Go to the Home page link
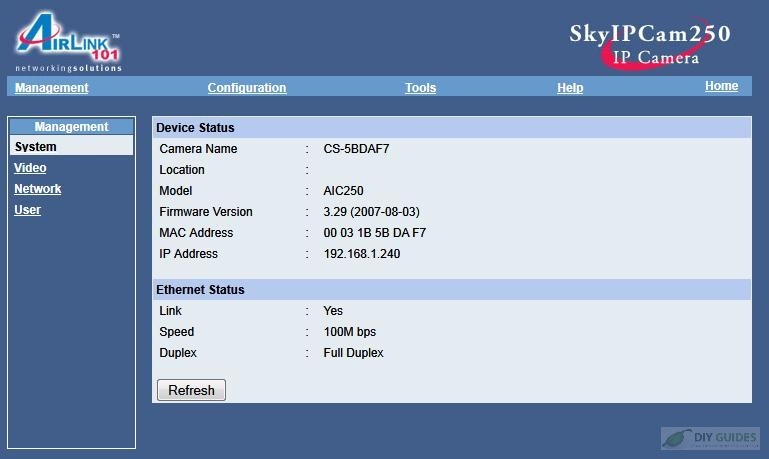 [x=721, y=86]
